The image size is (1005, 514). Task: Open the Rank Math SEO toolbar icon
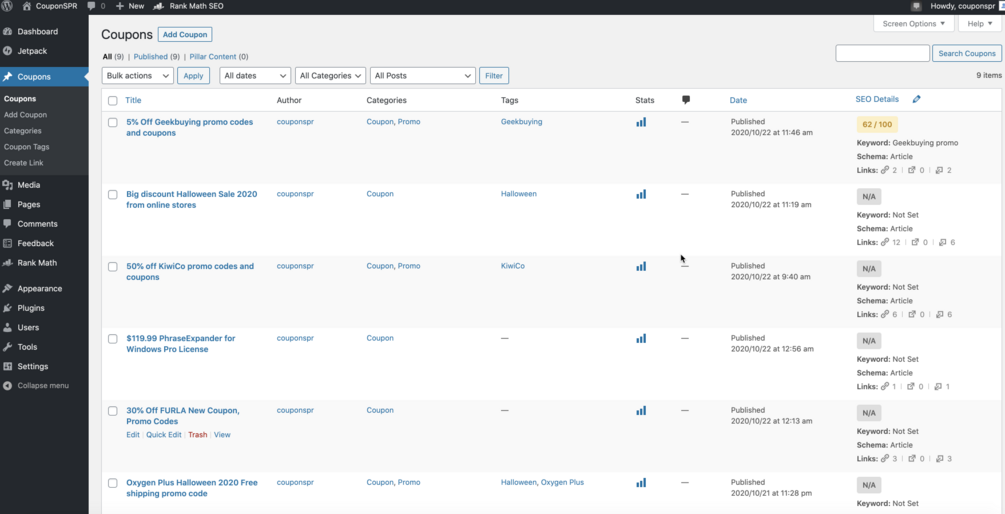point(158,6)
